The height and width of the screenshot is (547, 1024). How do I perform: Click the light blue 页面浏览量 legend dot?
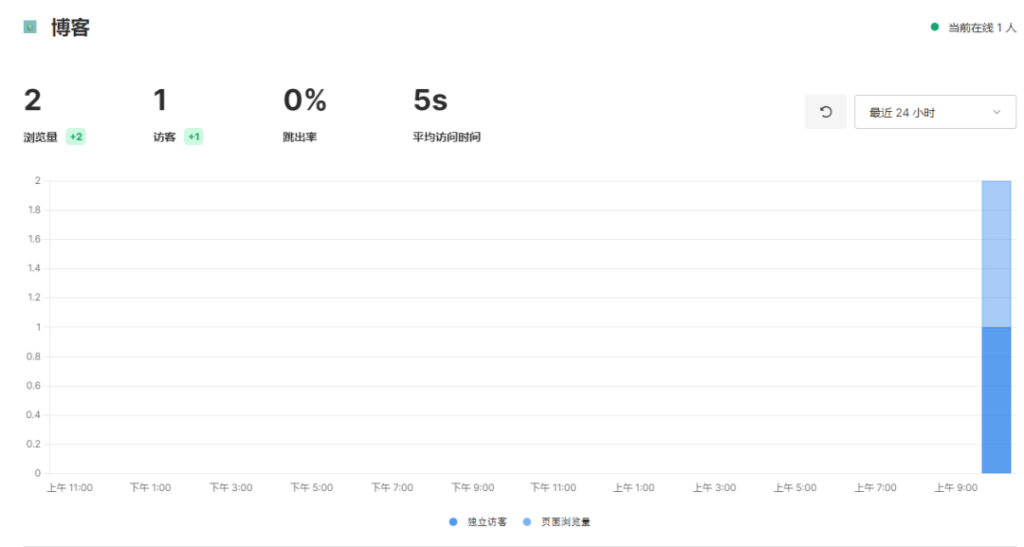pyautogui.click(x=527, y=522)
